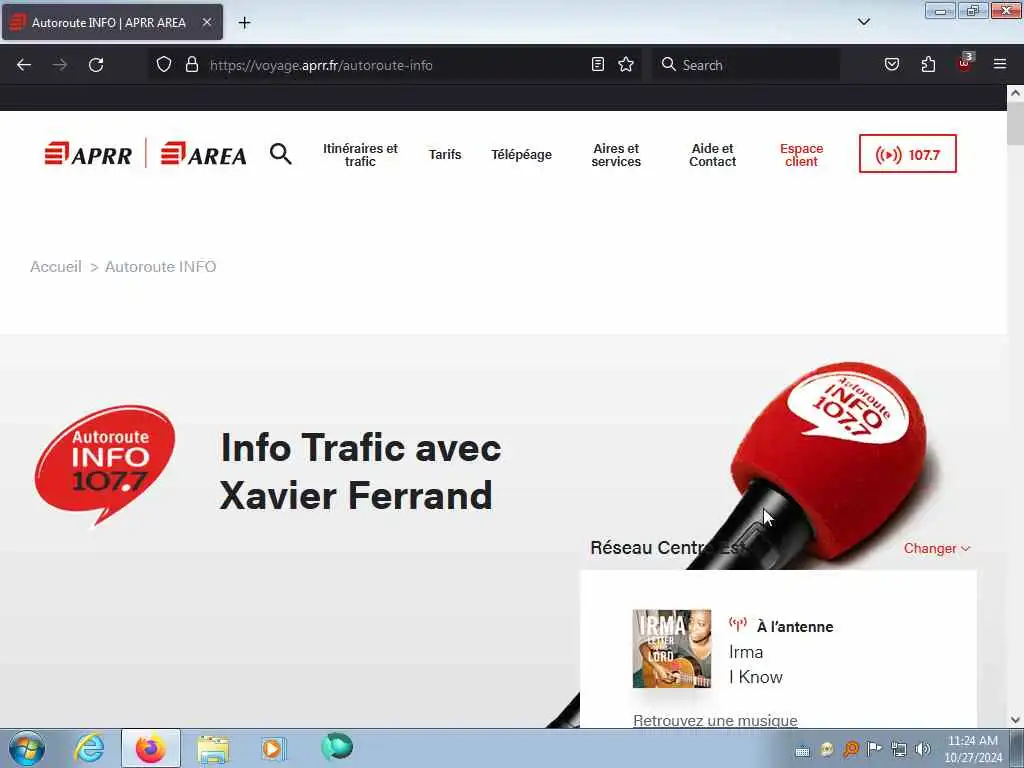The image size is (1024, 768).
Task: Click the Irma artist name
Action: pos(746,652)
